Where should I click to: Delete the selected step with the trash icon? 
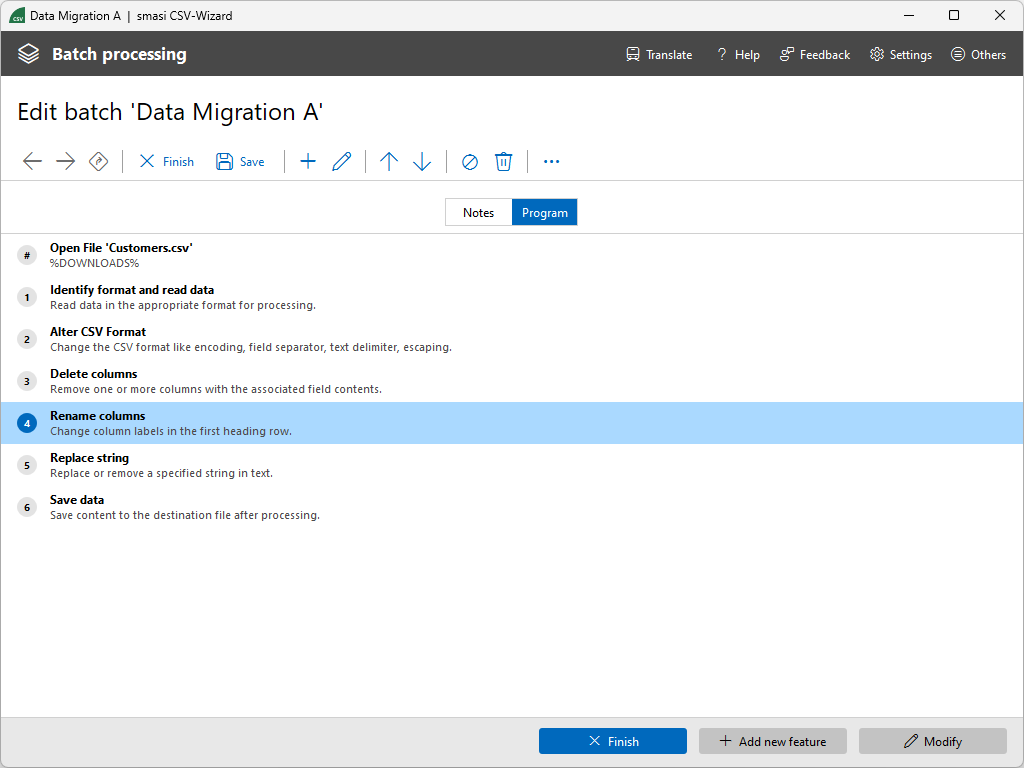(503, 161)
